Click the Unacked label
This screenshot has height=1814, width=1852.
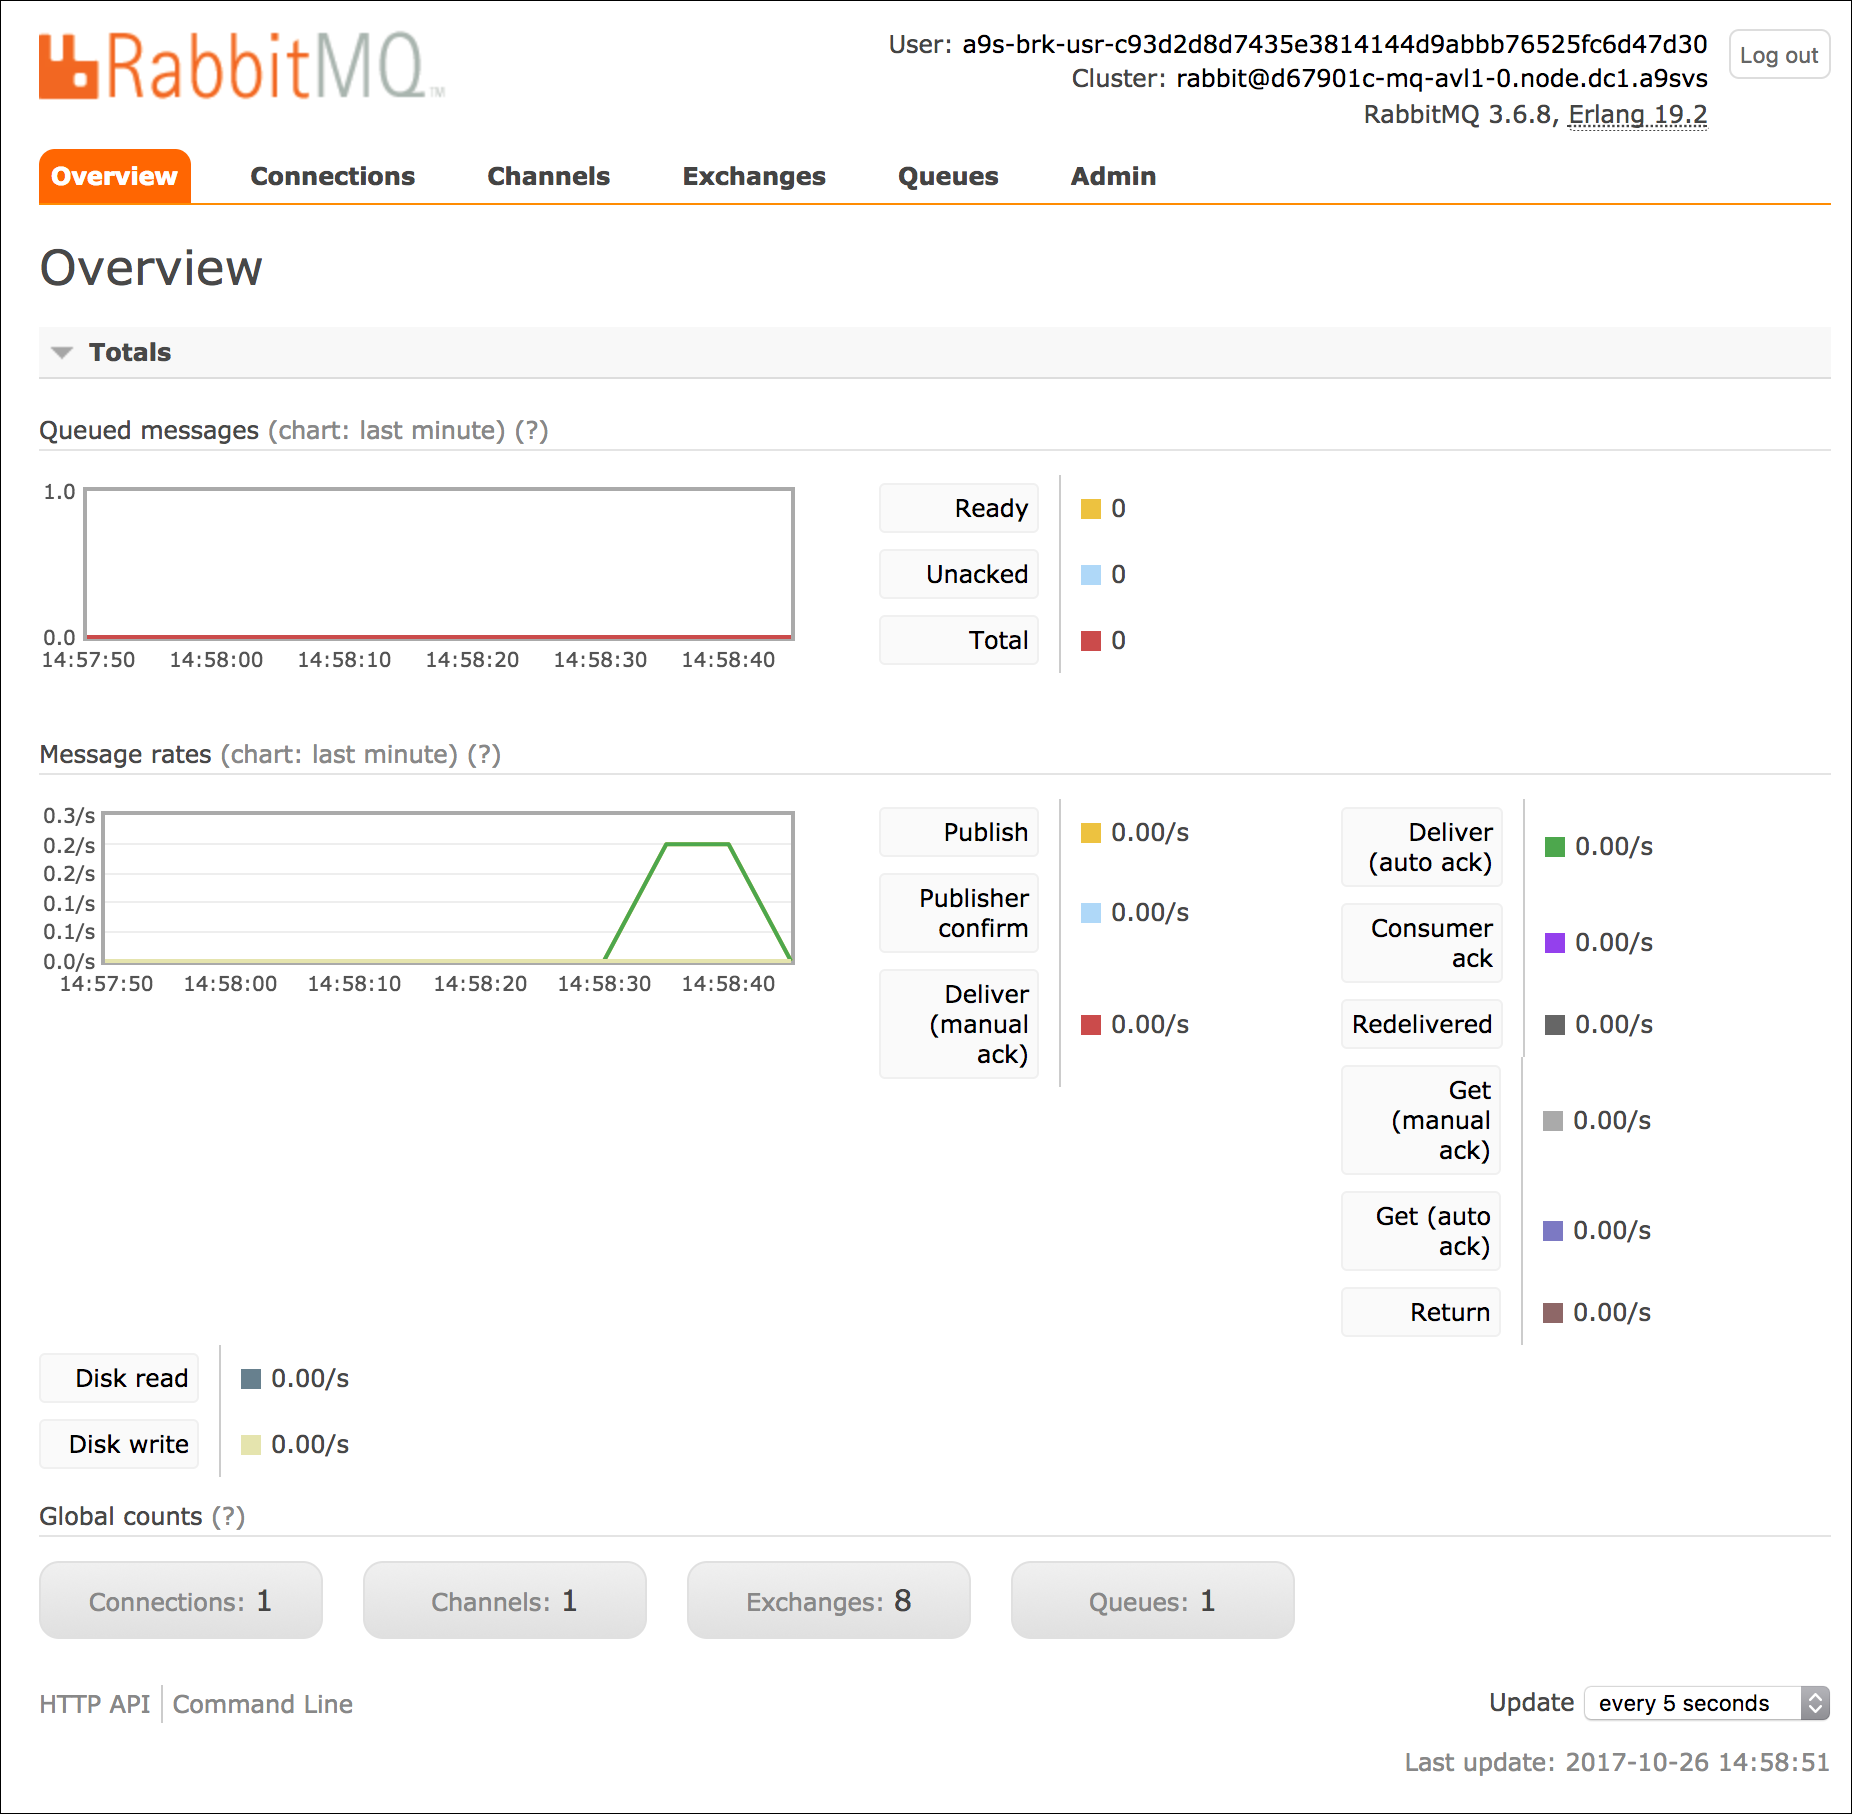959,574
